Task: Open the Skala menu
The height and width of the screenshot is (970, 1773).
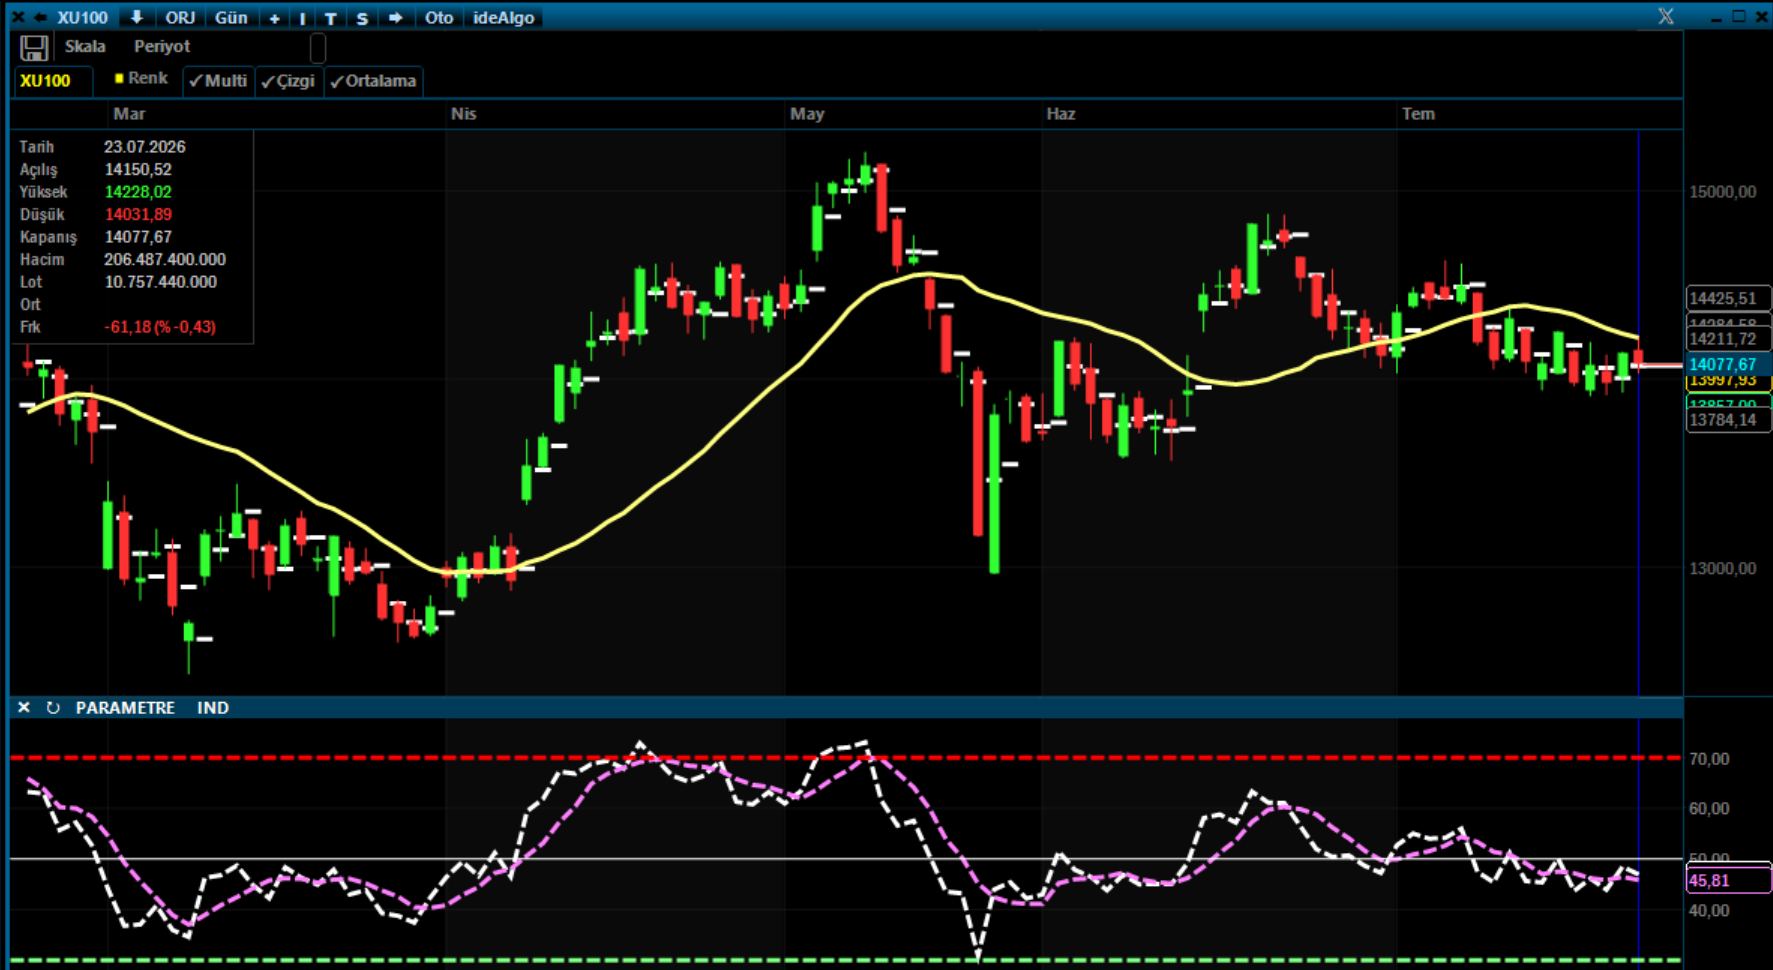Action: pos(85,46)
